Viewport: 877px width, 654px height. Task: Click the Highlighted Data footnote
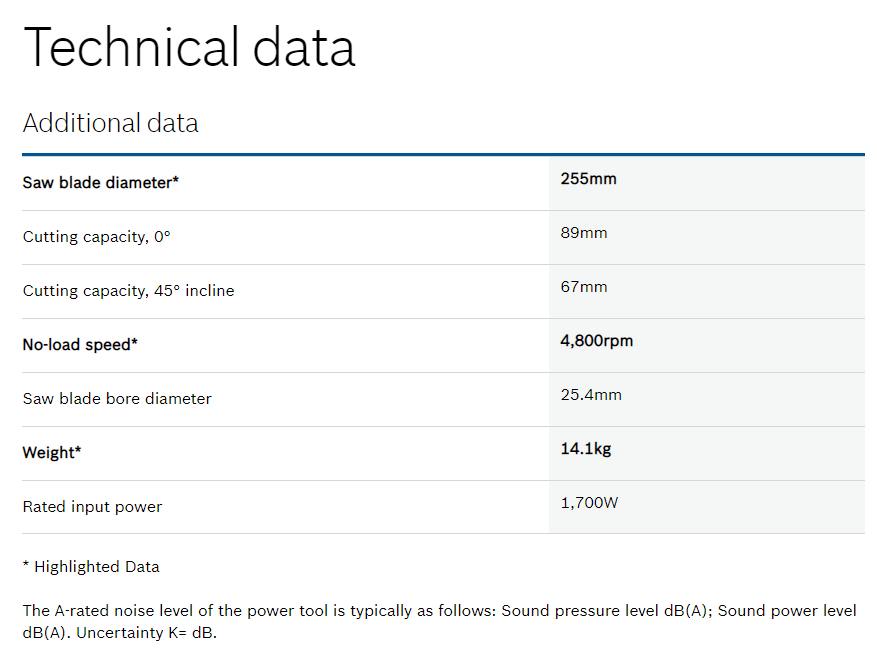pos(91,567)
